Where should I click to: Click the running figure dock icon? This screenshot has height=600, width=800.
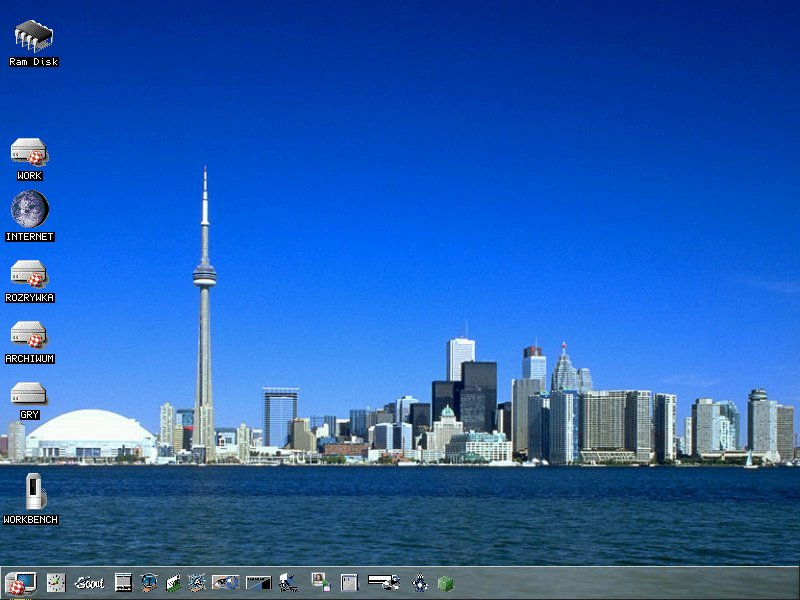pos(288,583)
